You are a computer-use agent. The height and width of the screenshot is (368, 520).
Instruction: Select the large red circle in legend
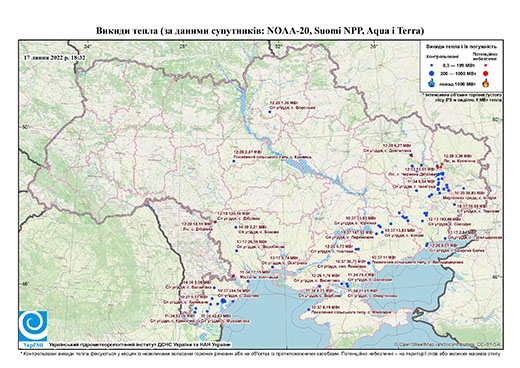pyautogui.click(x=486, y=73)
